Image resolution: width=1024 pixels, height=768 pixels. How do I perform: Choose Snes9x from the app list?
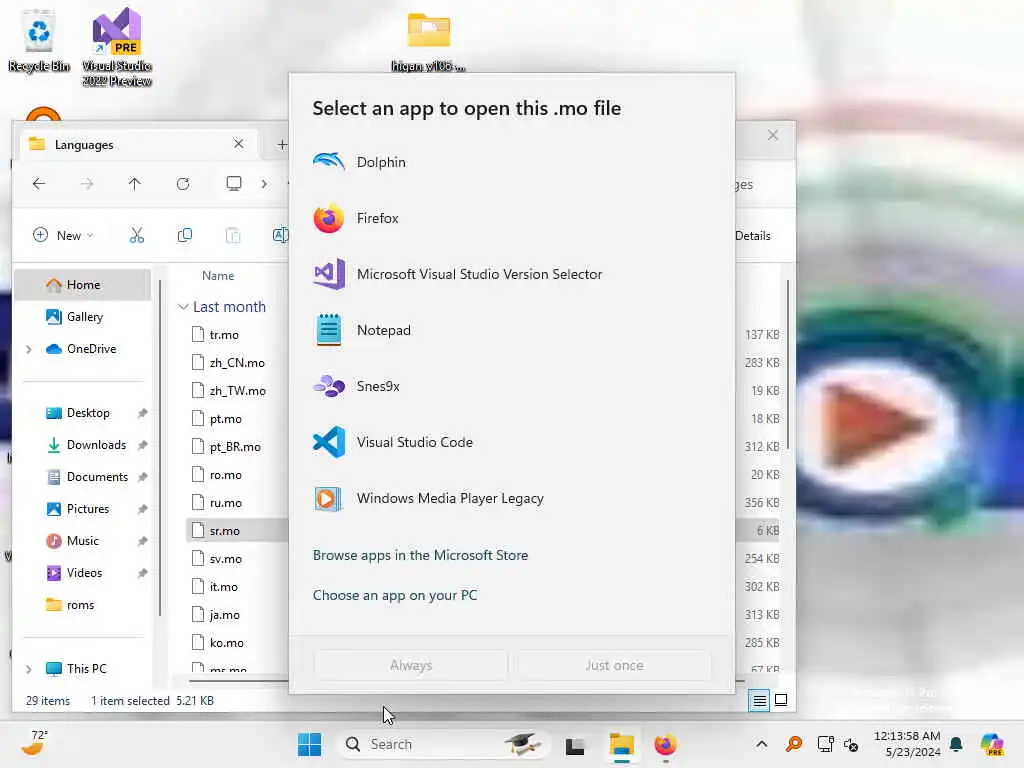(x=511, y=387)
